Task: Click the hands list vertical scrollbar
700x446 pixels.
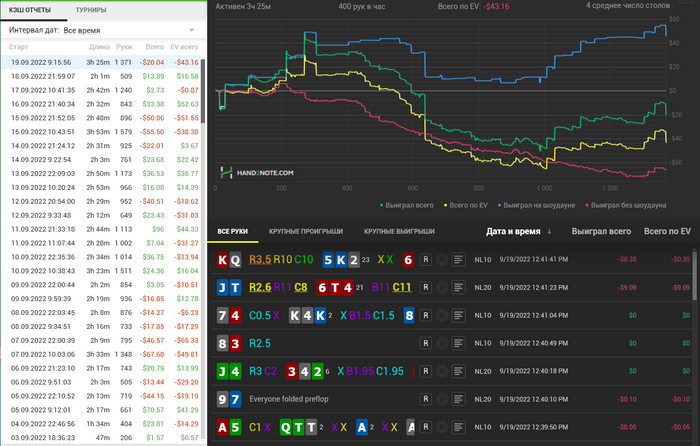Action: 695,275
